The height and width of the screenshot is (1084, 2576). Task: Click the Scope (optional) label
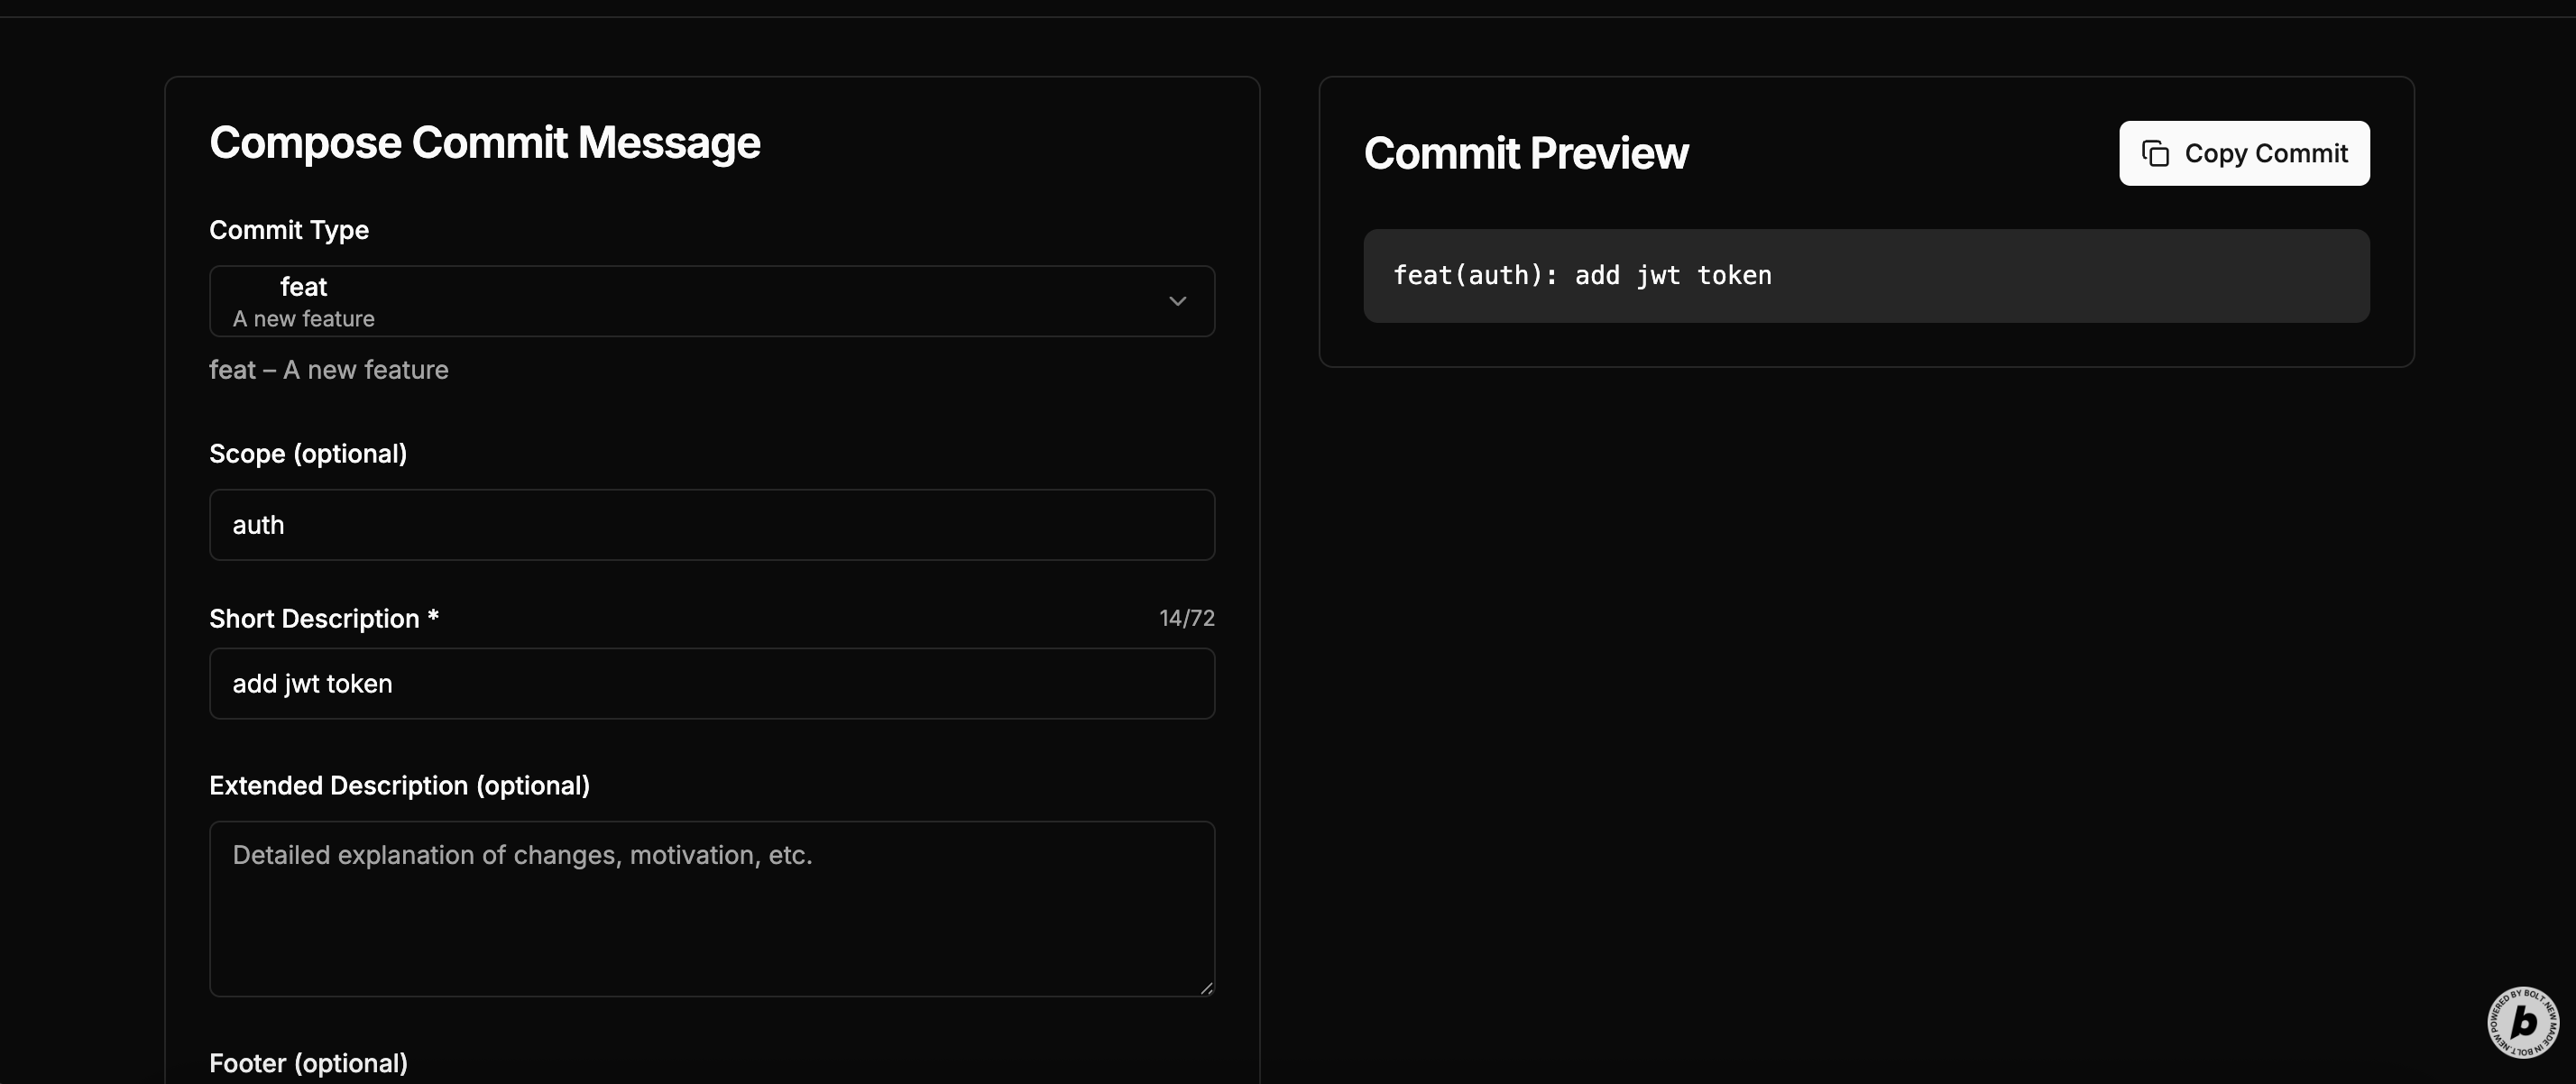[308, 454]
